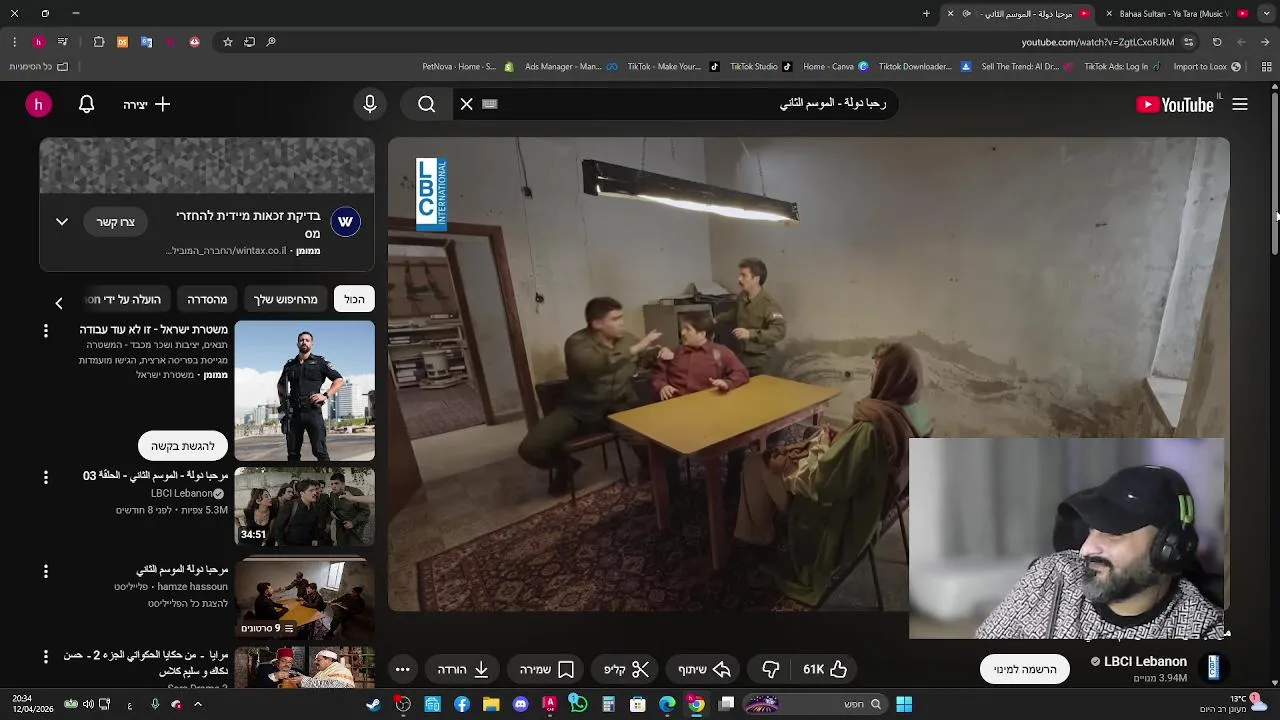Open TikTok Studio bookmark
The image size is (1280, 720).
click(x=760, y=67)
